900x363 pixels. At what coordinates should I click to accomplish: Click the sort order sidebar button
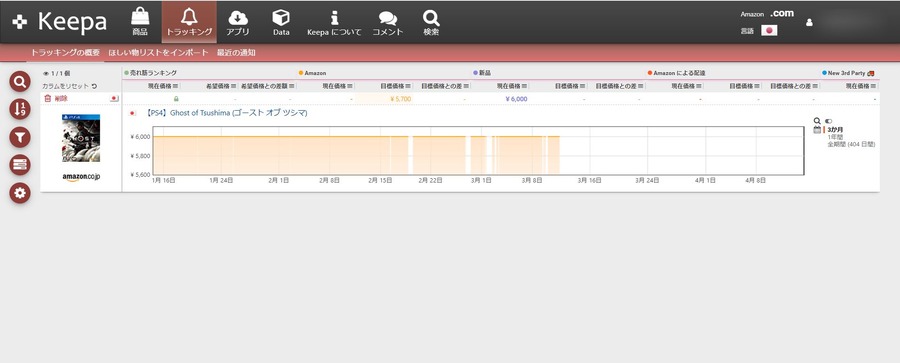(x=20, y=109)
